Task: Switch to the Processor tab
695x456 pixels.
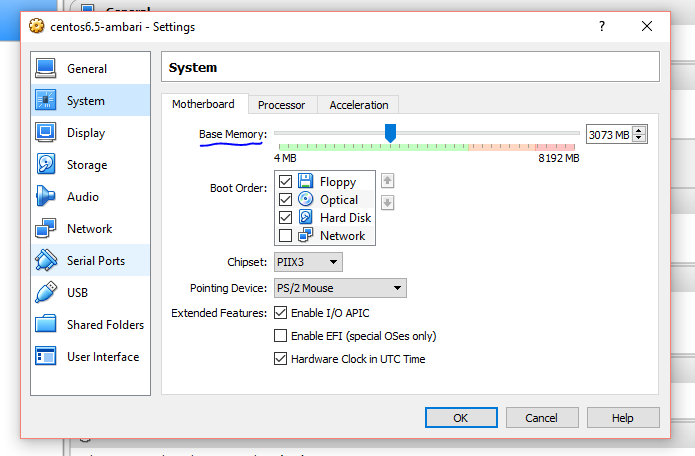Action: 281,105
